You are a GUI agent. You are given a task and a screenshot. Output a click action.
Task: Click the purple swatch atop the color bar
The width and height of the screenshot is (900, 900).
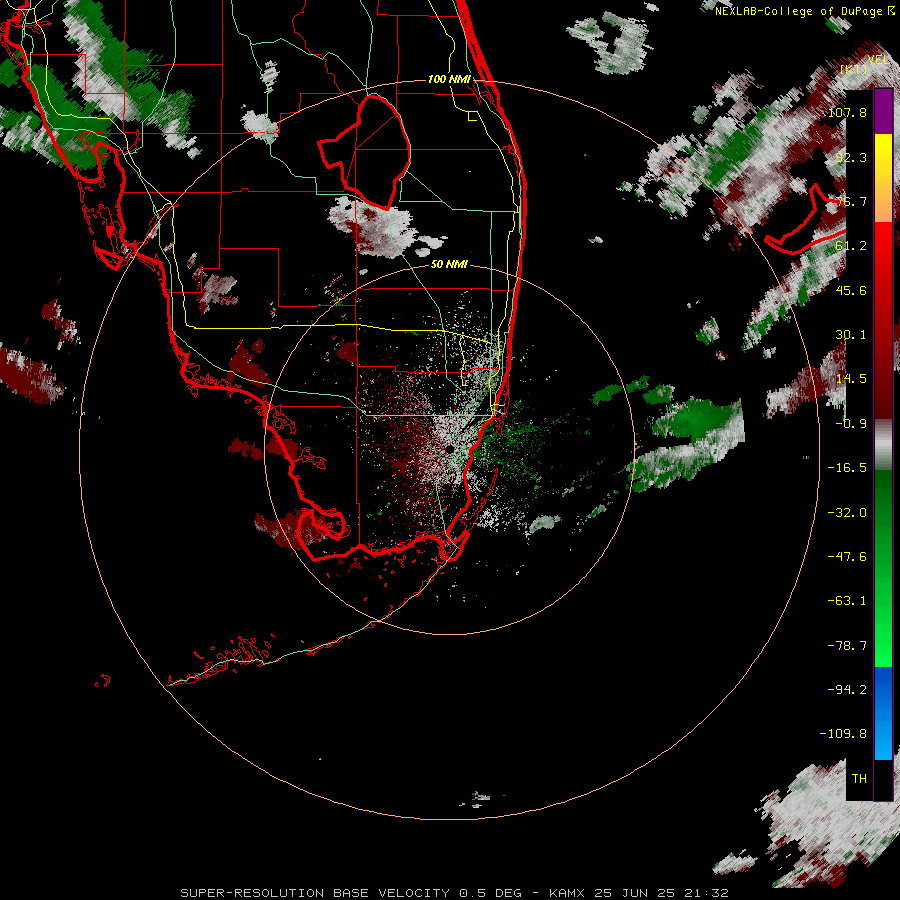[883, 111]
